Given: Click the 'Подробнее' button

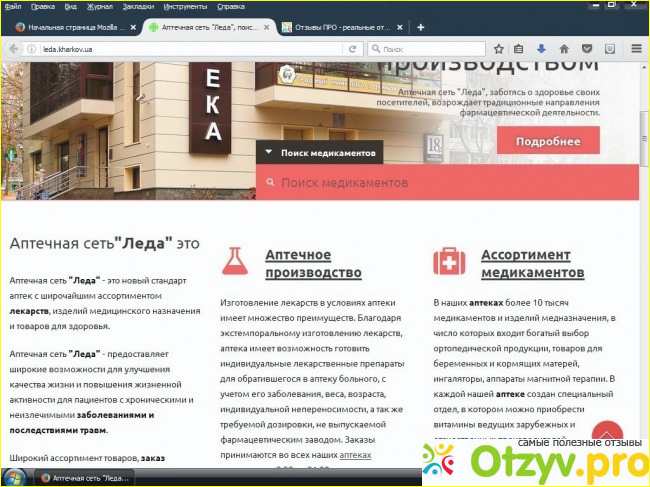Looking at the screenshot, I should tap(547, 141).
